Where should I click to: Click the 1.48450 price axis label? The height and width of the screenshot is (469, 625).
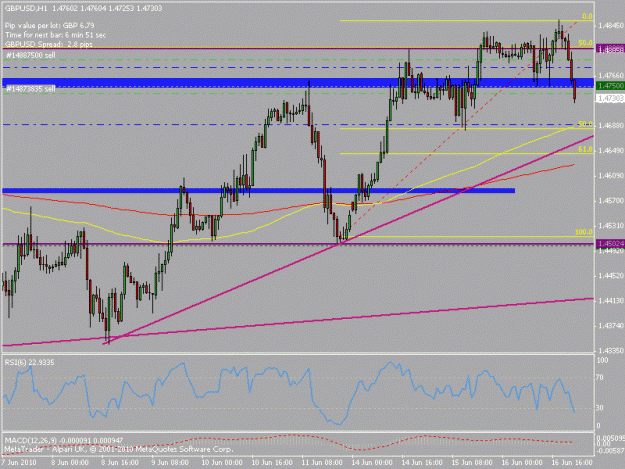click(610, 26)
